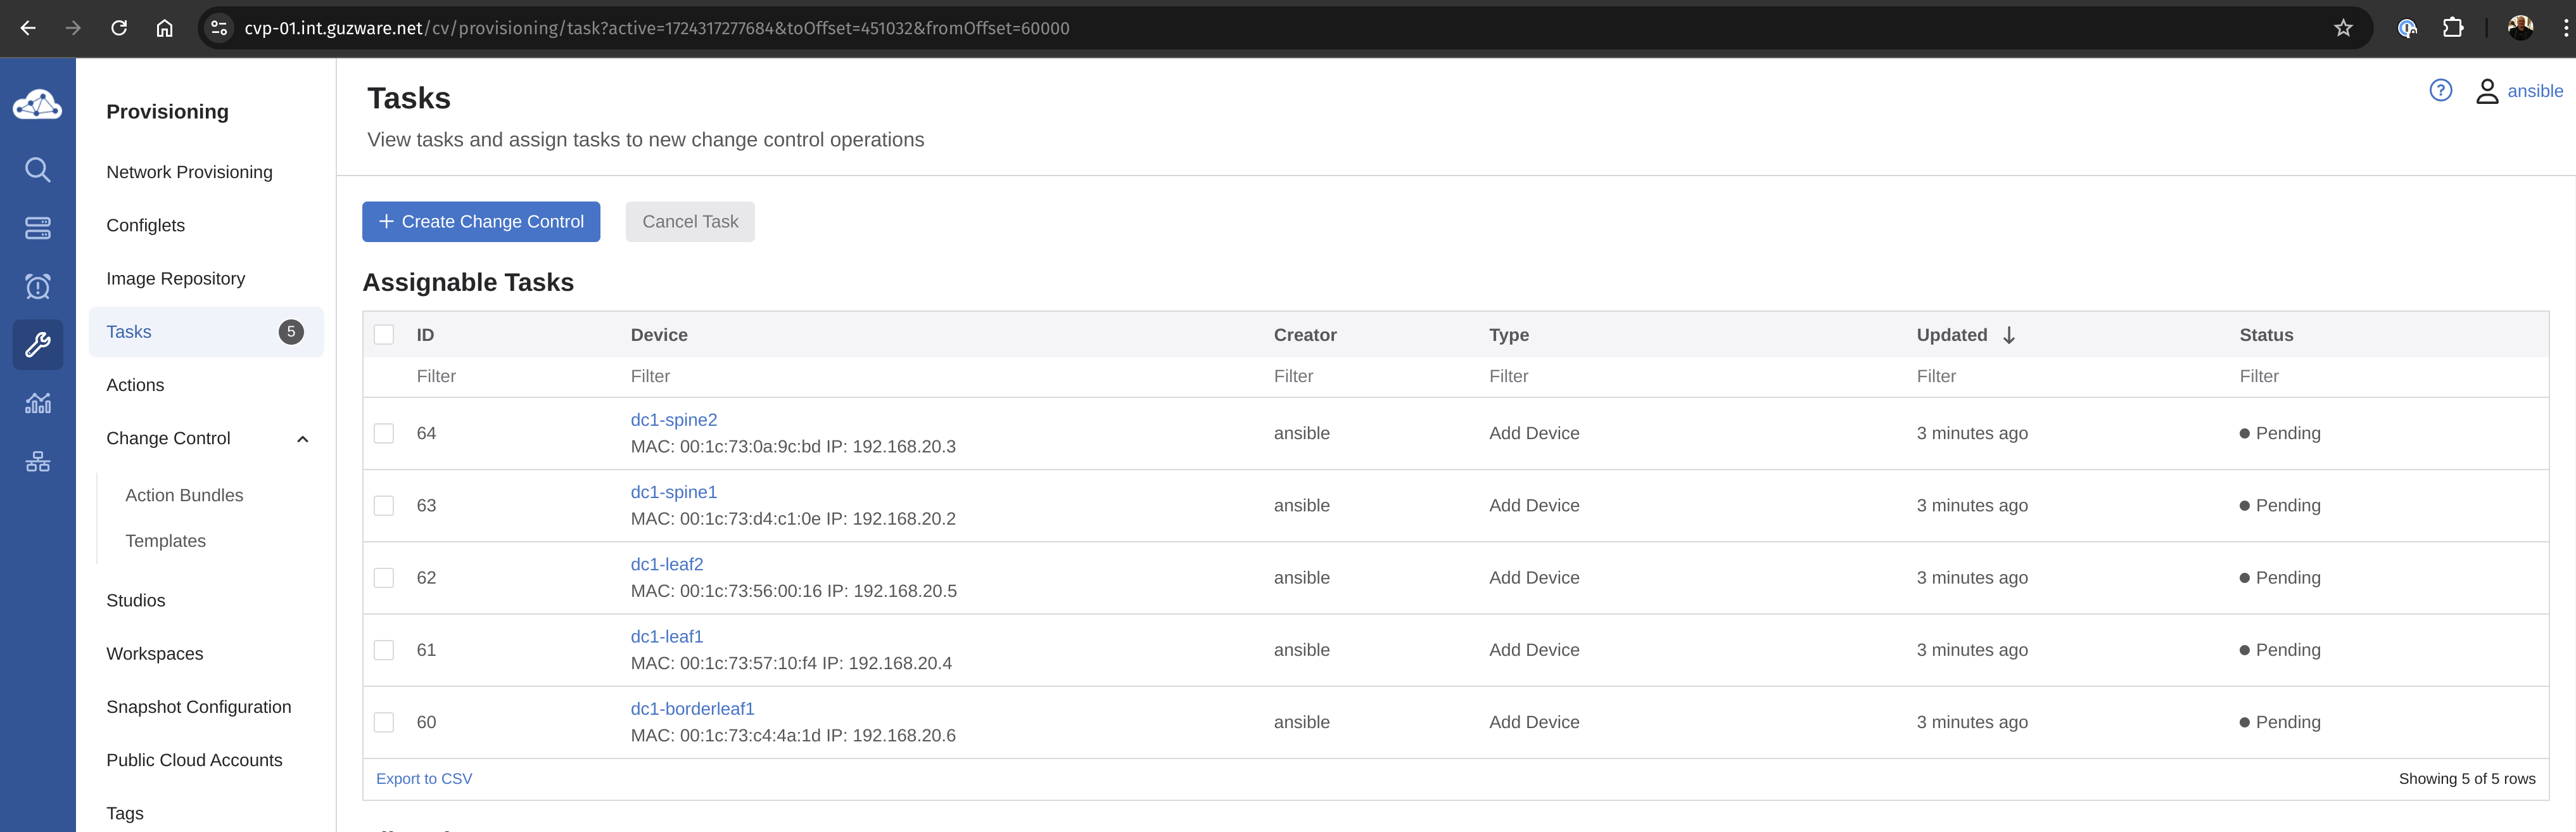This screenshot has width=2576, height=832.
Task: Open dc1-spine1 device link
Action: tap(673, 492)
